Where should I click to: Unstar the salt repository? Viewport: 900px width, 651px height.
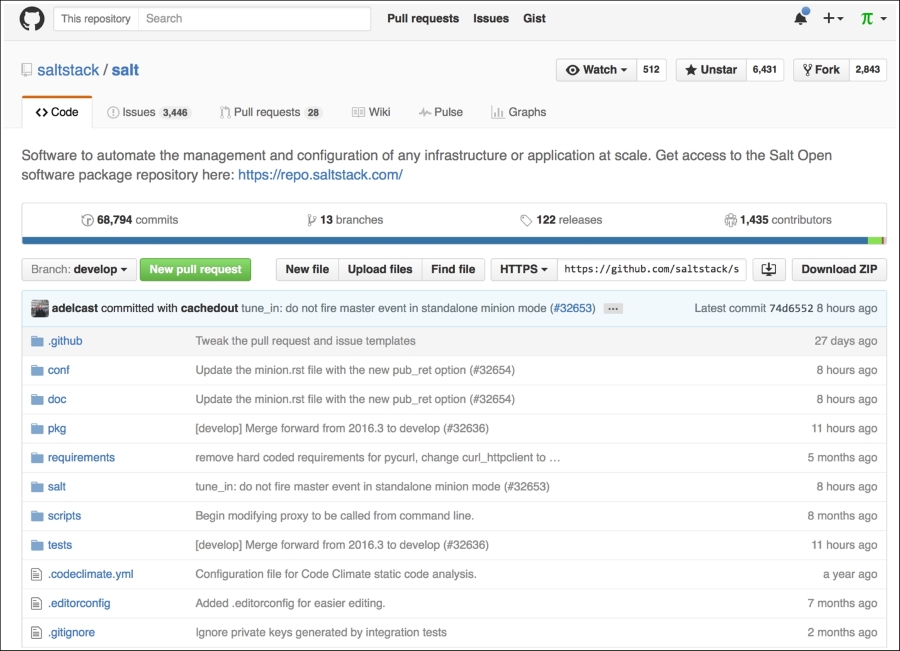click(x=711, y=69)
